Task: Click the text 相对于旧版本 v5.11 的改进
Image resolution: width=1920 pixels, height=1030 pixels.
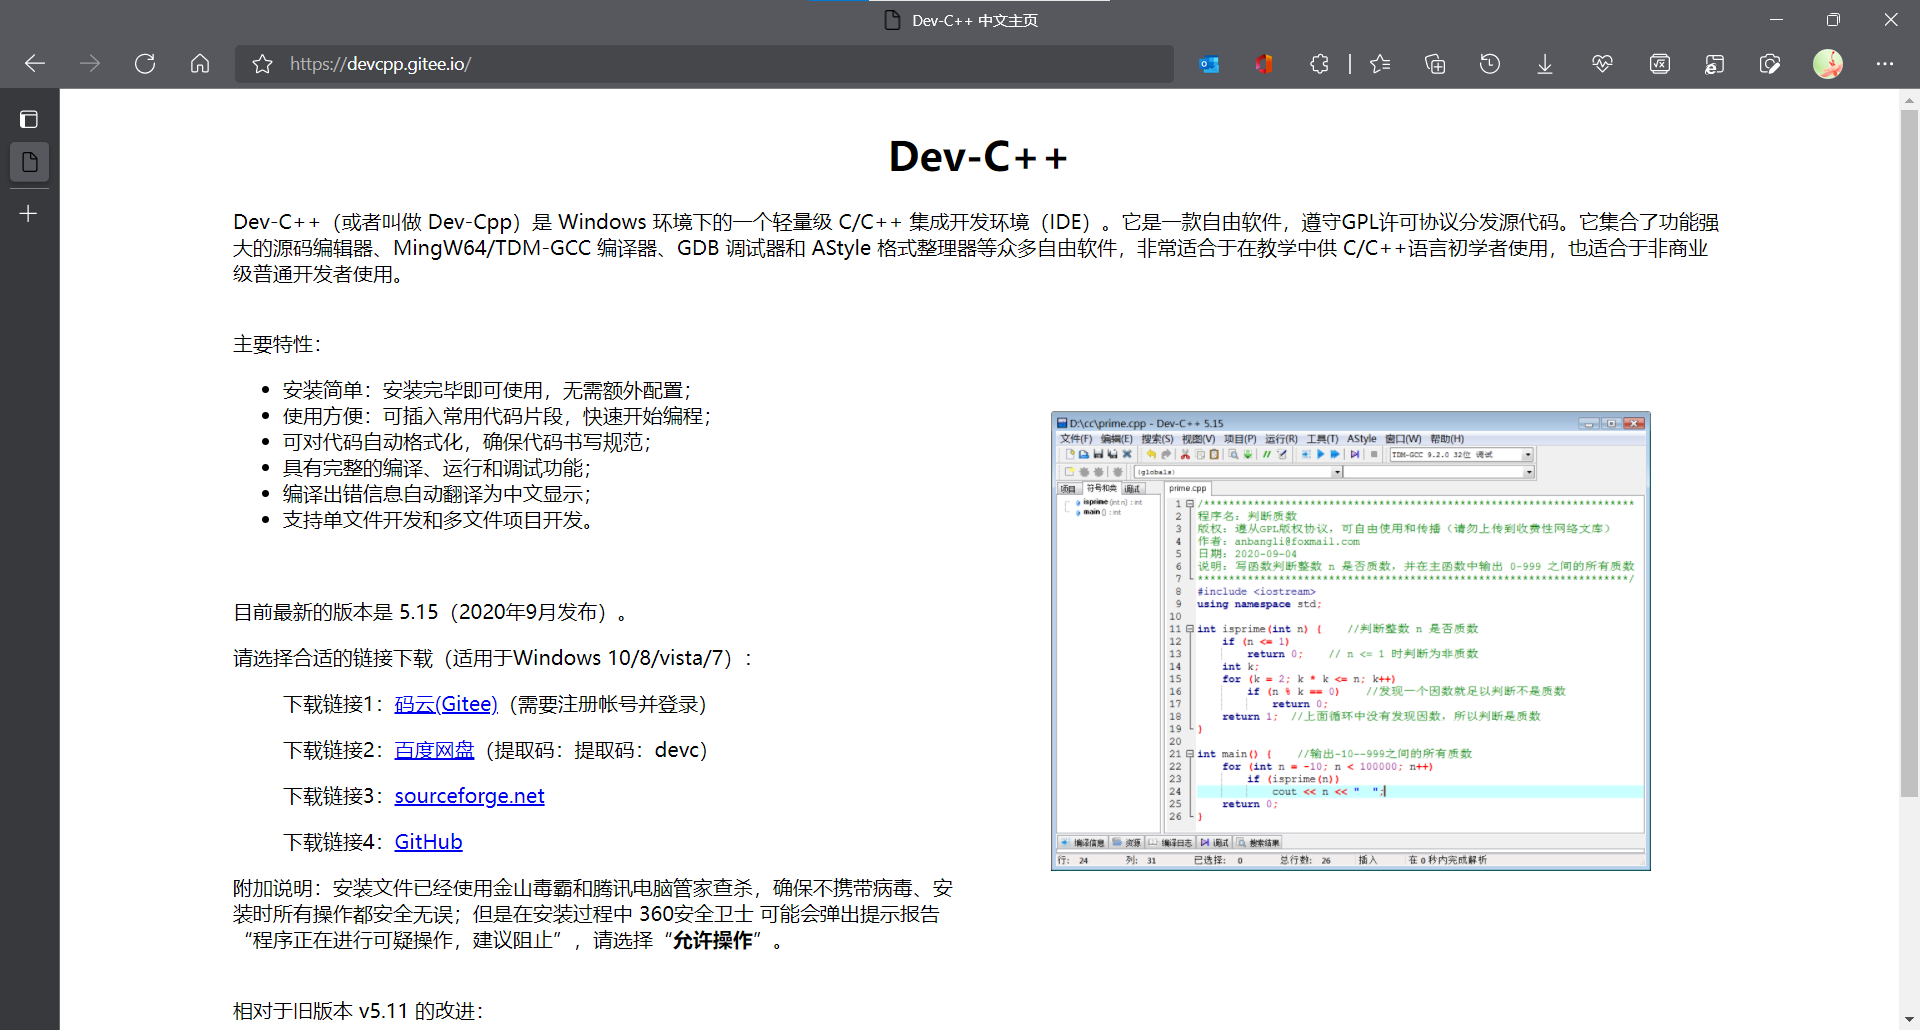Action: pyautogui.click(x=358, y=1011)
